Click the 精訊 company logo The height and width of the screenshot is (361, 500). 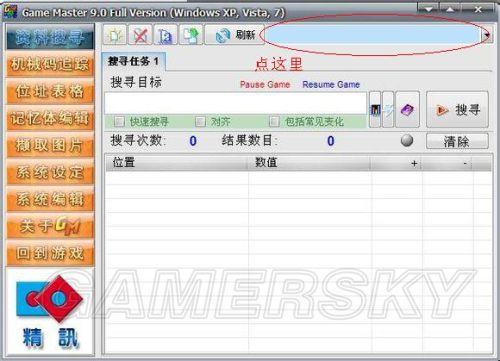pyautogui.click(x=50, y=312)
